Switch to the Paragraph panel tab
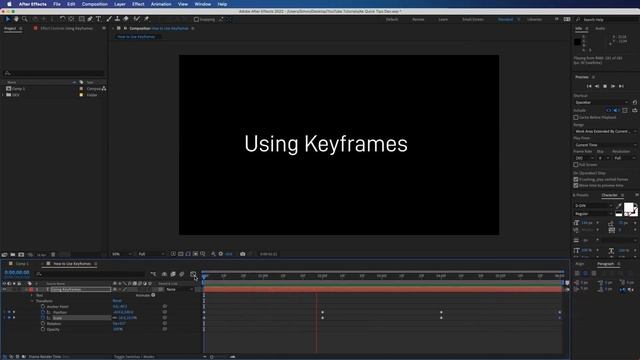 pos(606,264)
